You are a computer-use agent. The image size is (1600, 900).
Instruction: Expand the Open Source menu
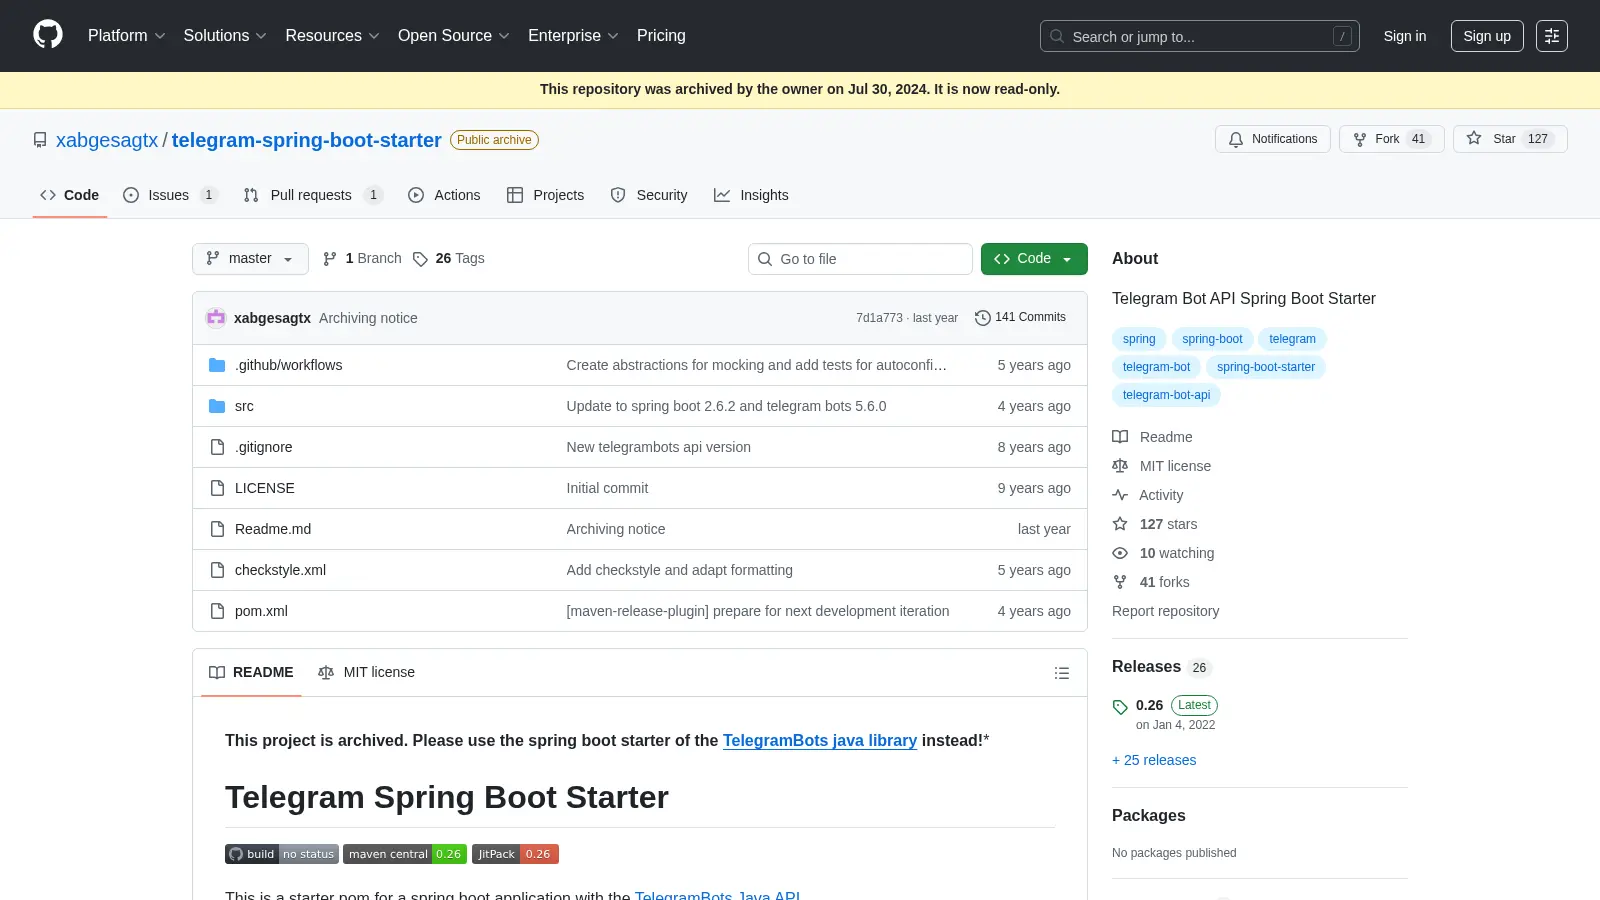[x=454, y=35]
